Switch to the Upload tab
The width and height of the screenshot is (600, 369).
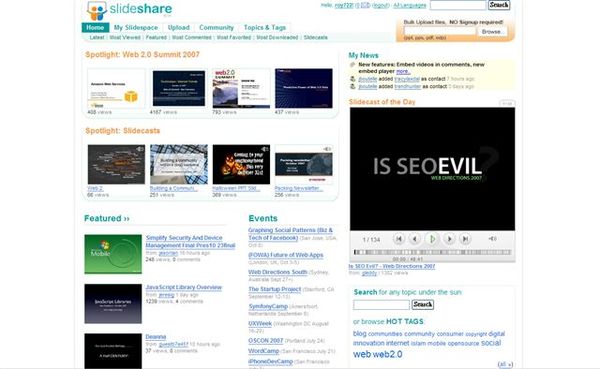[179, 28]
